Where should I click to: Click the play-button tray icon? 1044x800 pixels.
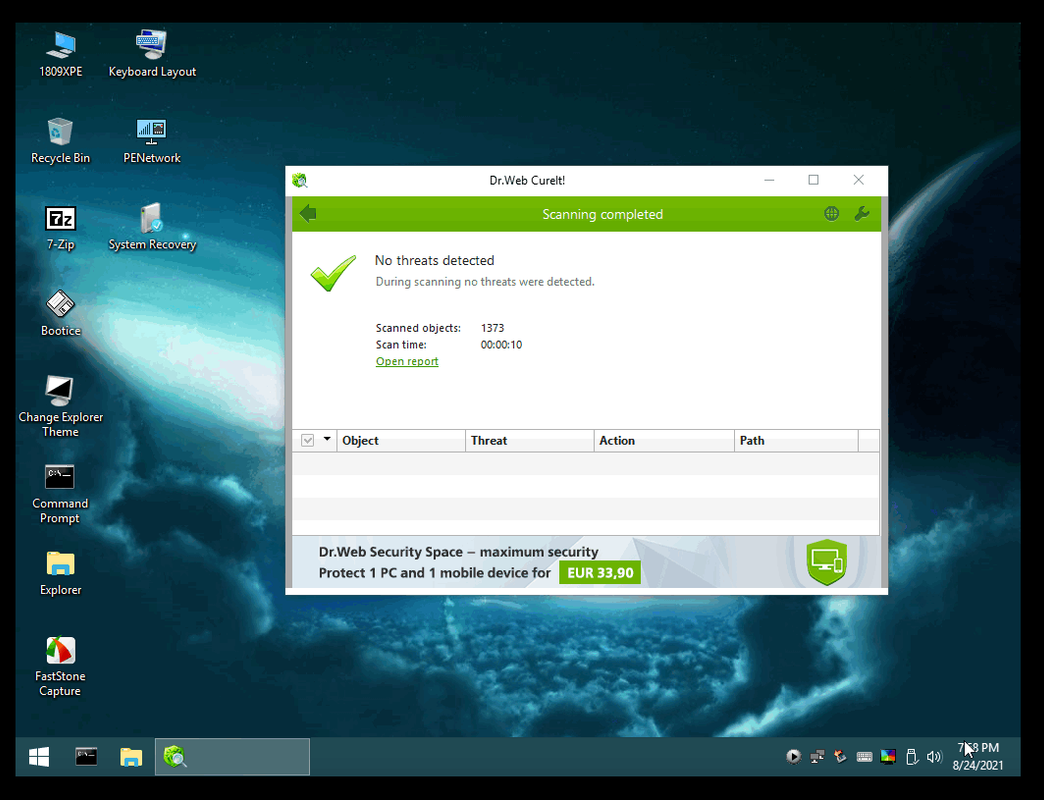coord(793,757)
